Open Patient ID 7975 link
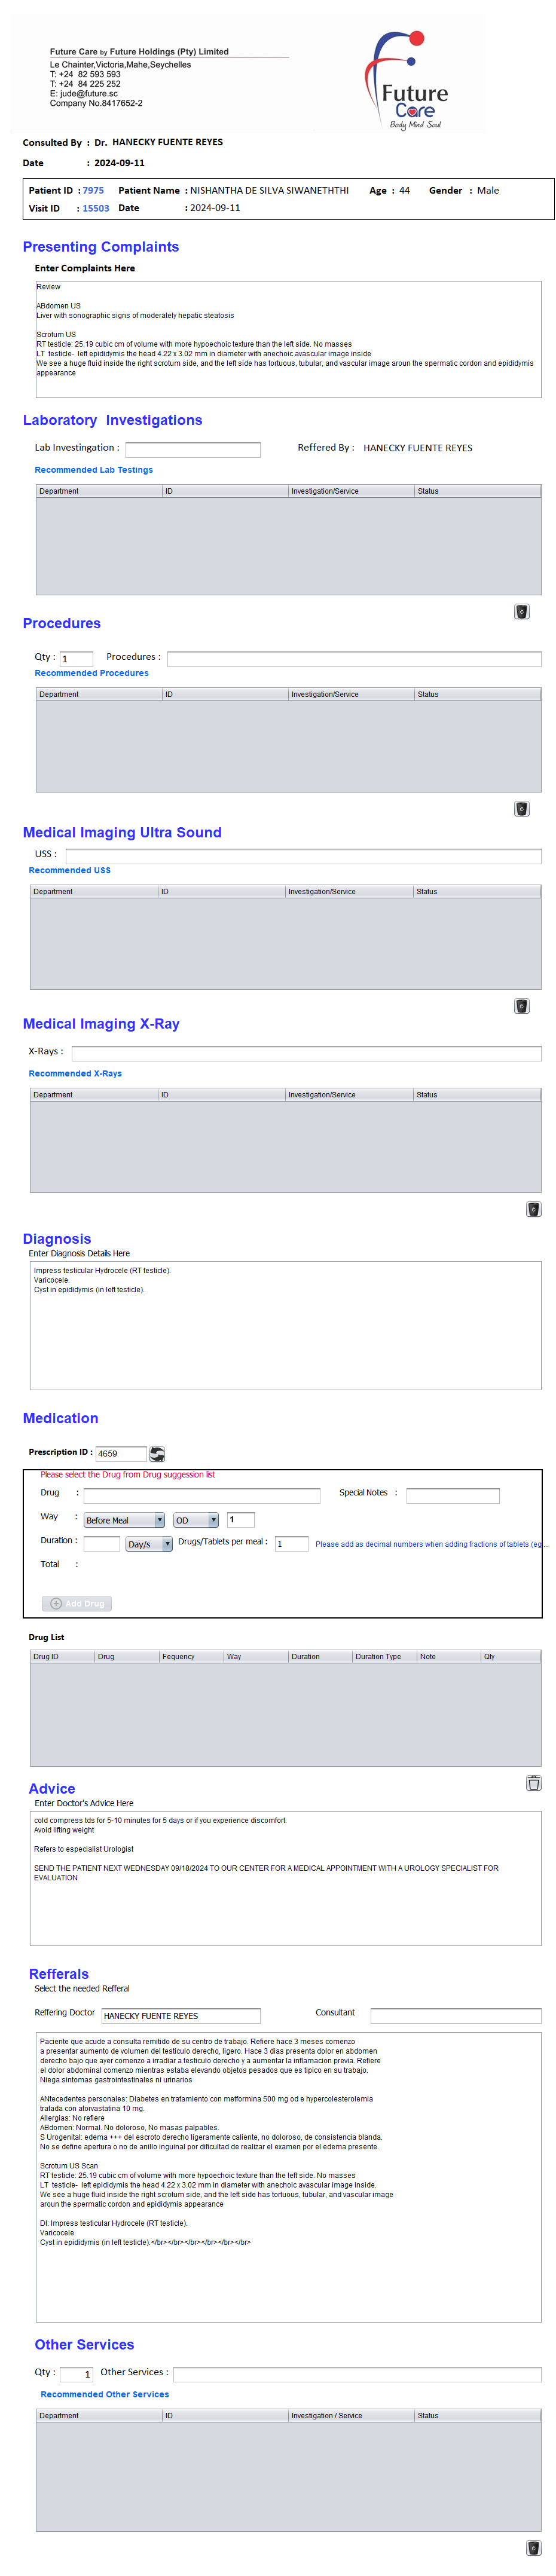 tap(93, 190)
